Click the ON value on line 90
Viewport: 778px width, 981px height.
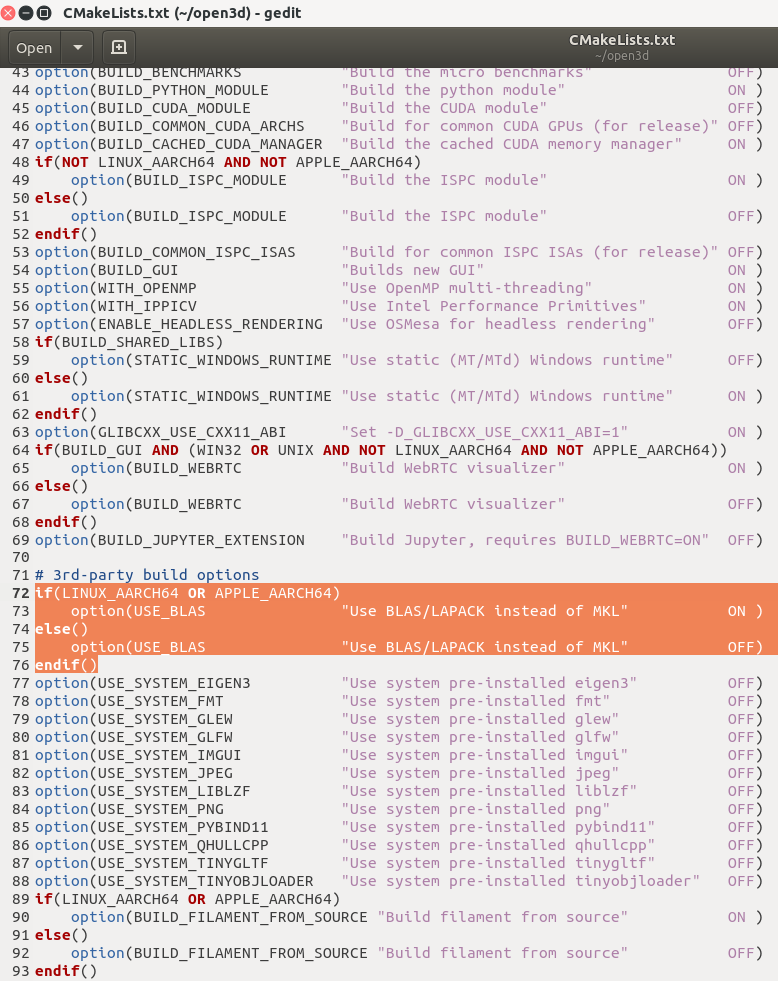click(737, 918)
